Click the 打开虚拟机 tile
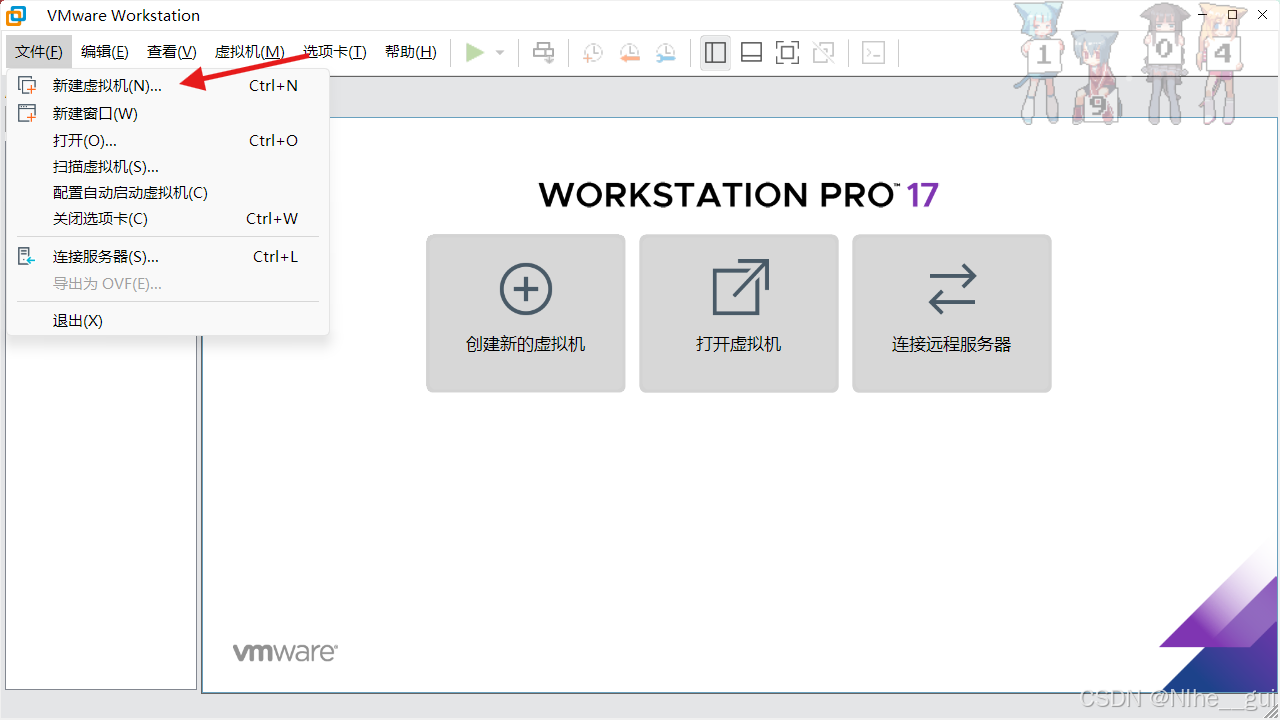This screenshot has width=1280, height=720. click(x=739, y=314)
